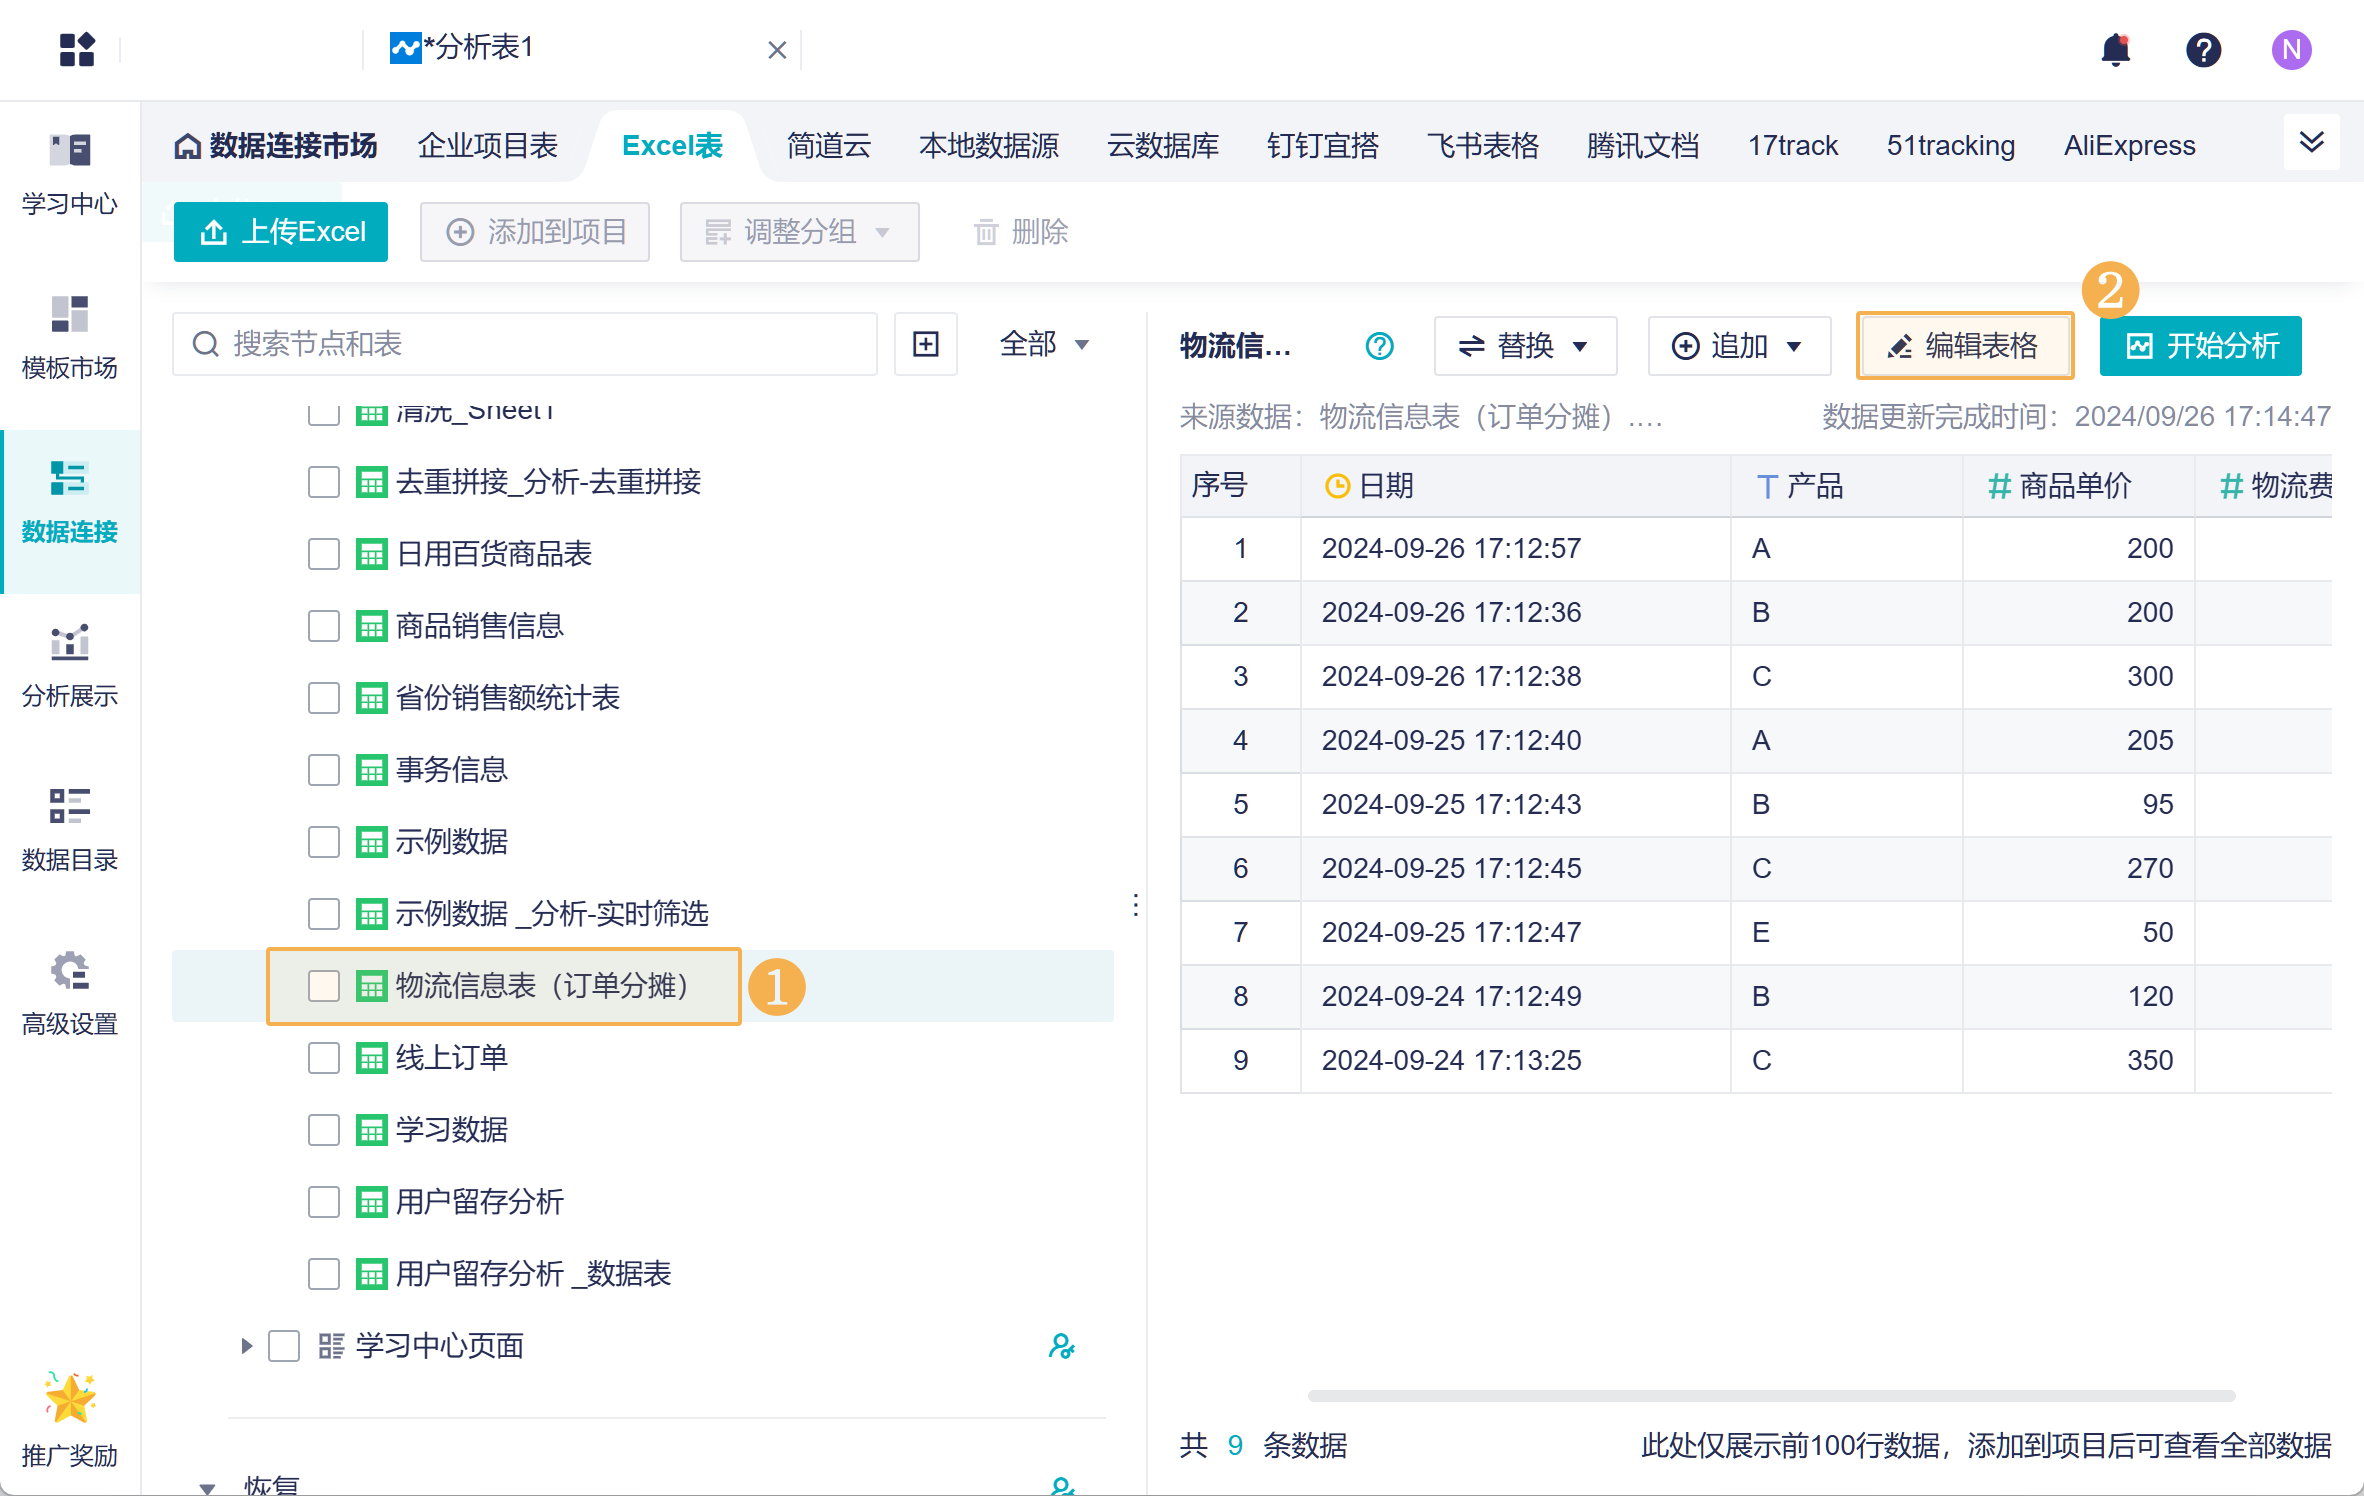Select the 用户留存分析 checkbox

click(x=323, y=1202)
